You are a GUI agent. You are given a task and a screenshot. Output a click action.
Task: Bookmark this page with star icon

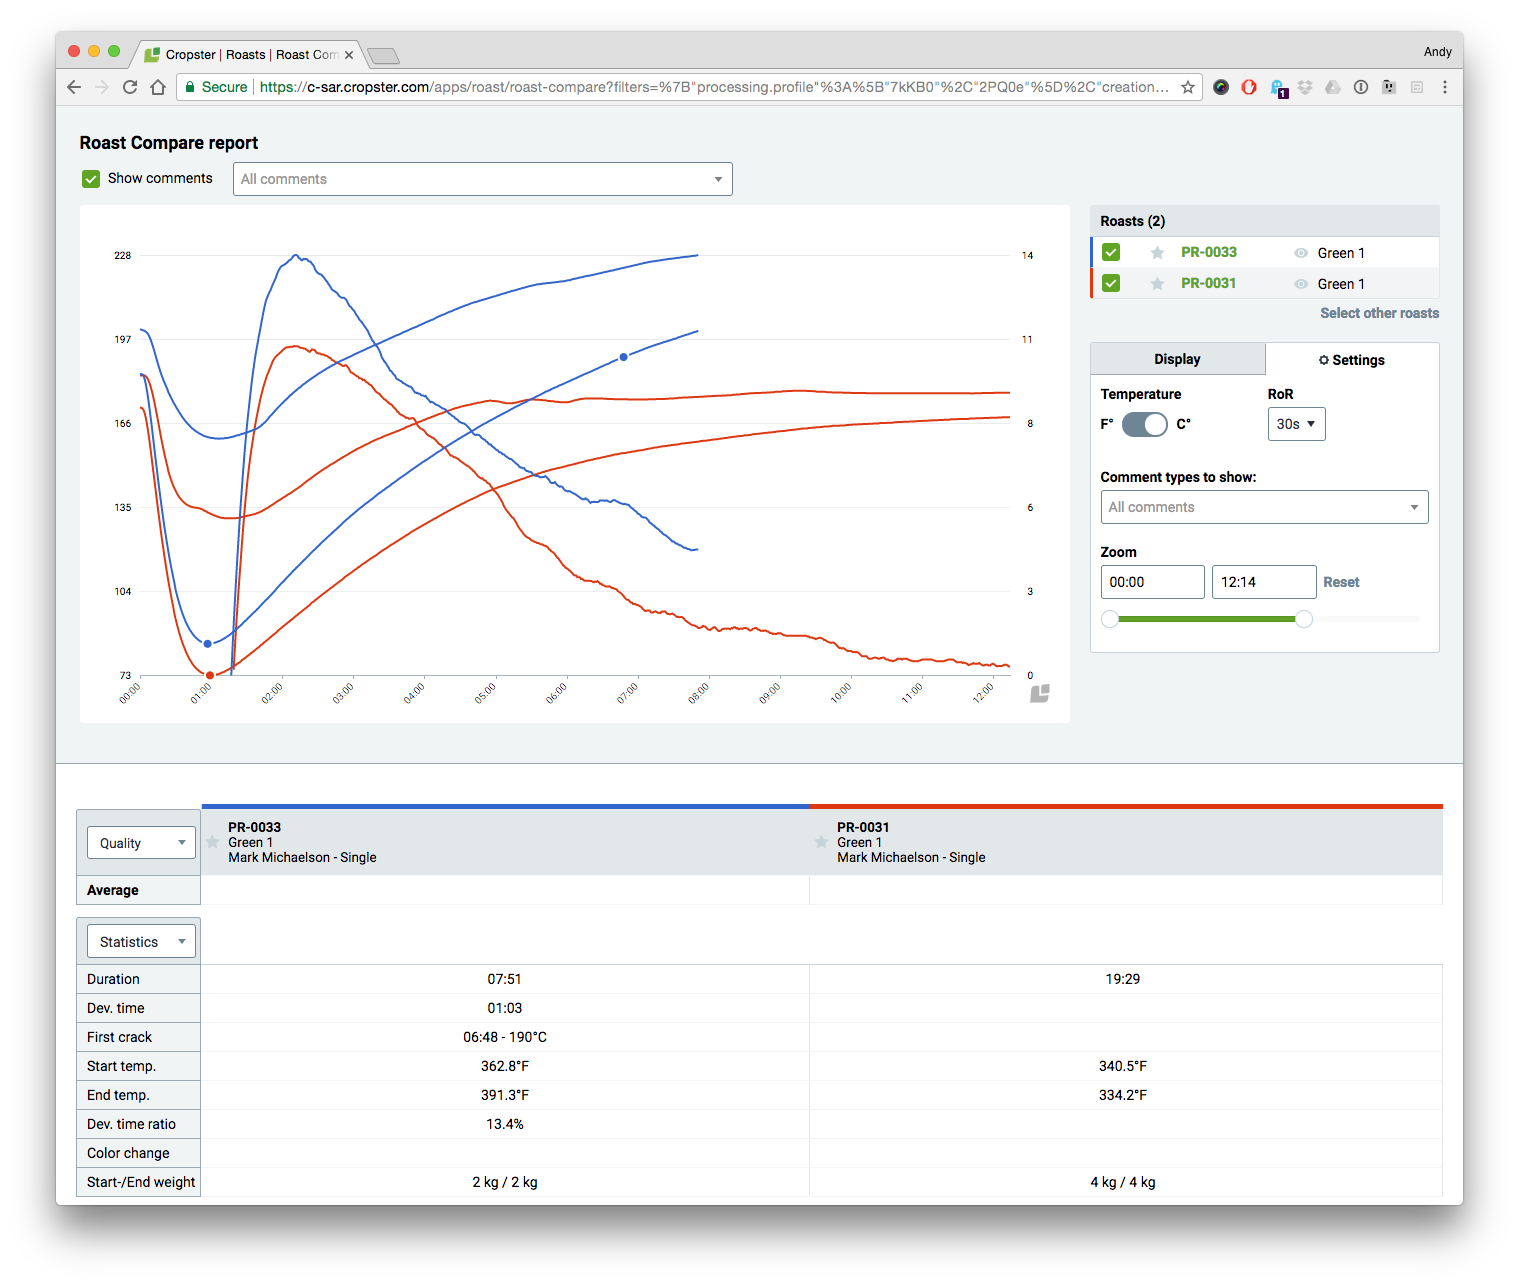point(1188,87)
